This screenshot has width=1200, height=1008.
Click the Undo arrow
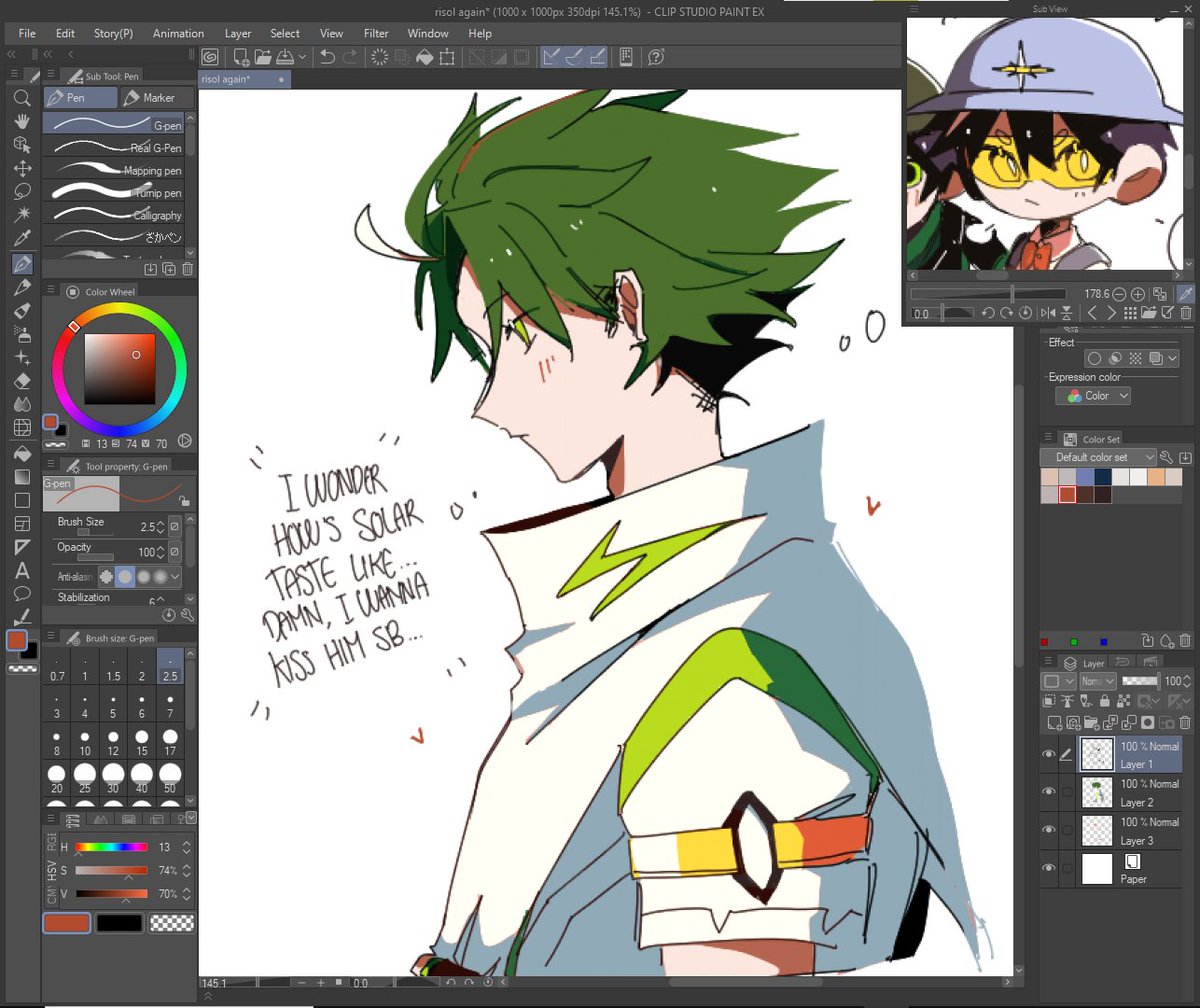tap(327, 57)
